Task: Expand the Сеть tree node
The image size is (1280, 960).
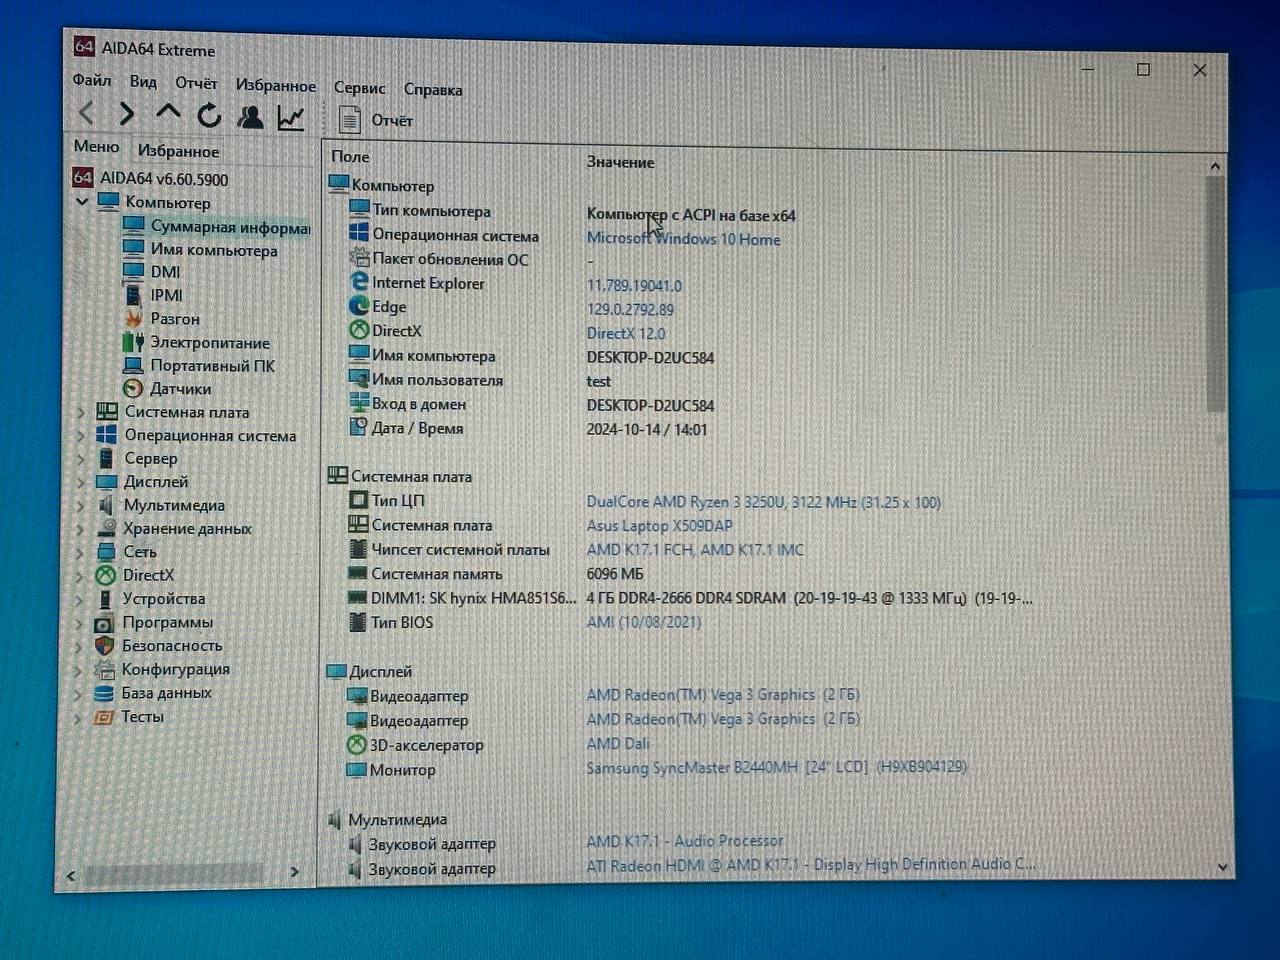Action: pos(81,552)
